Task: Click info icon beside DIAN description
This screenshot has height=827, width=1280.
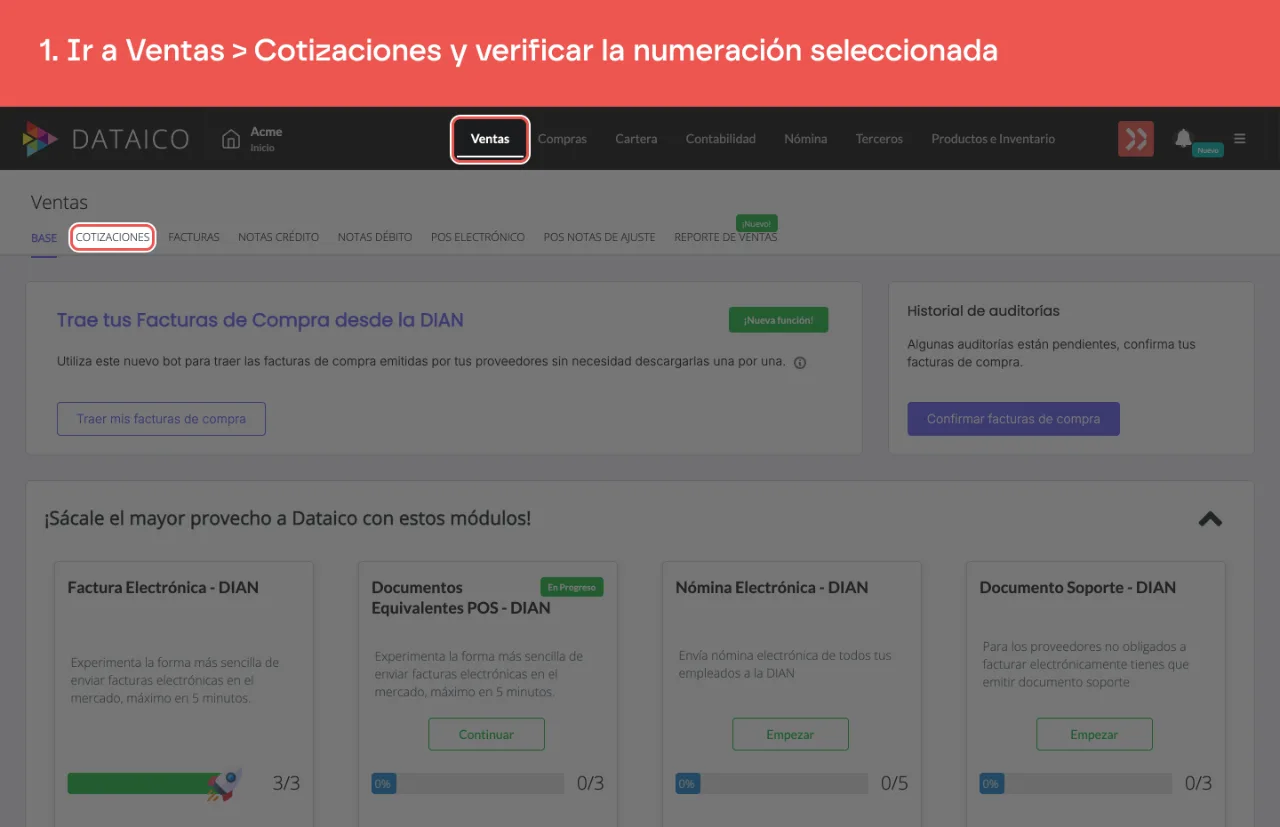Action: tap(800, 363)
